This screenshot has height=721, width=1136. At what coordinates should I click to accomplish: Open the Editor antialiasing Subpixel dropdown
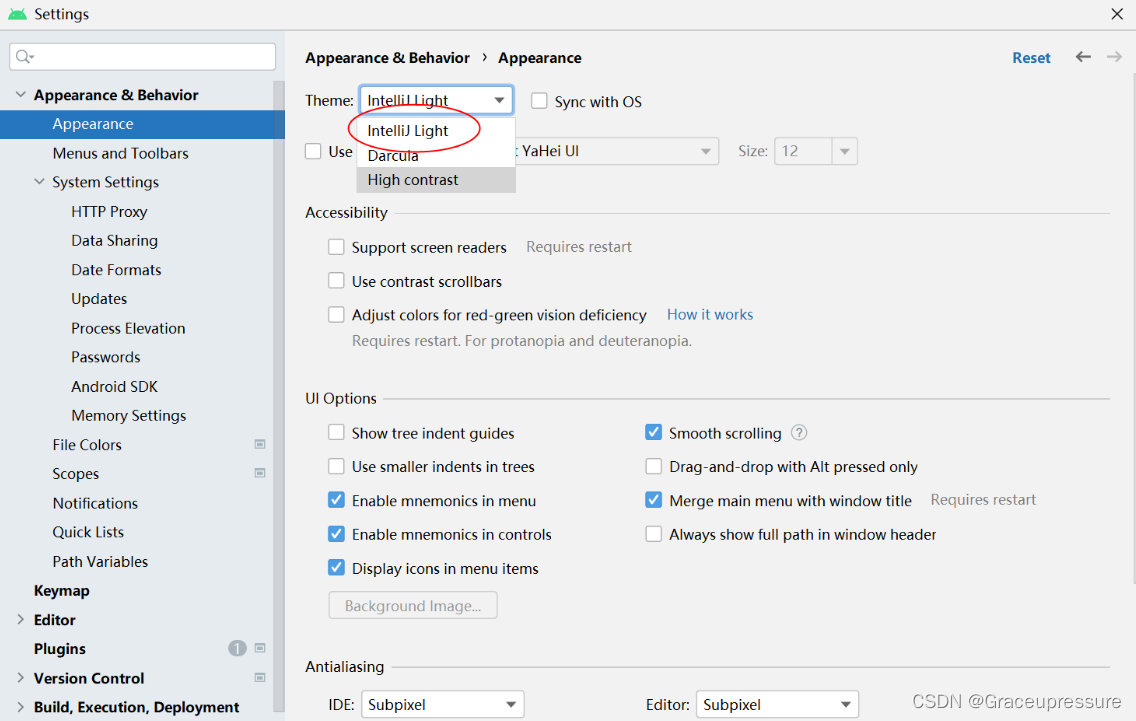[777, 704]
